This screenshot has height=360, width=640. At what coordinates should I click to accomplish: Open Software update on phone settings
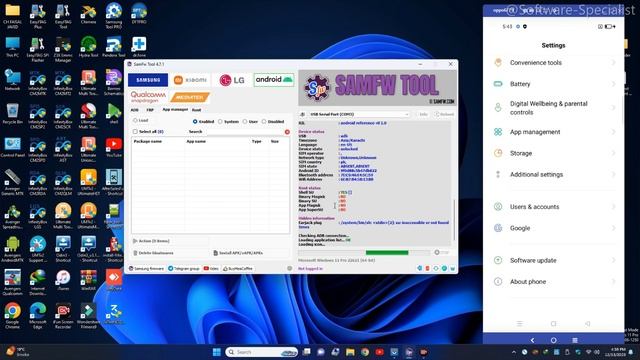(553, 260)
